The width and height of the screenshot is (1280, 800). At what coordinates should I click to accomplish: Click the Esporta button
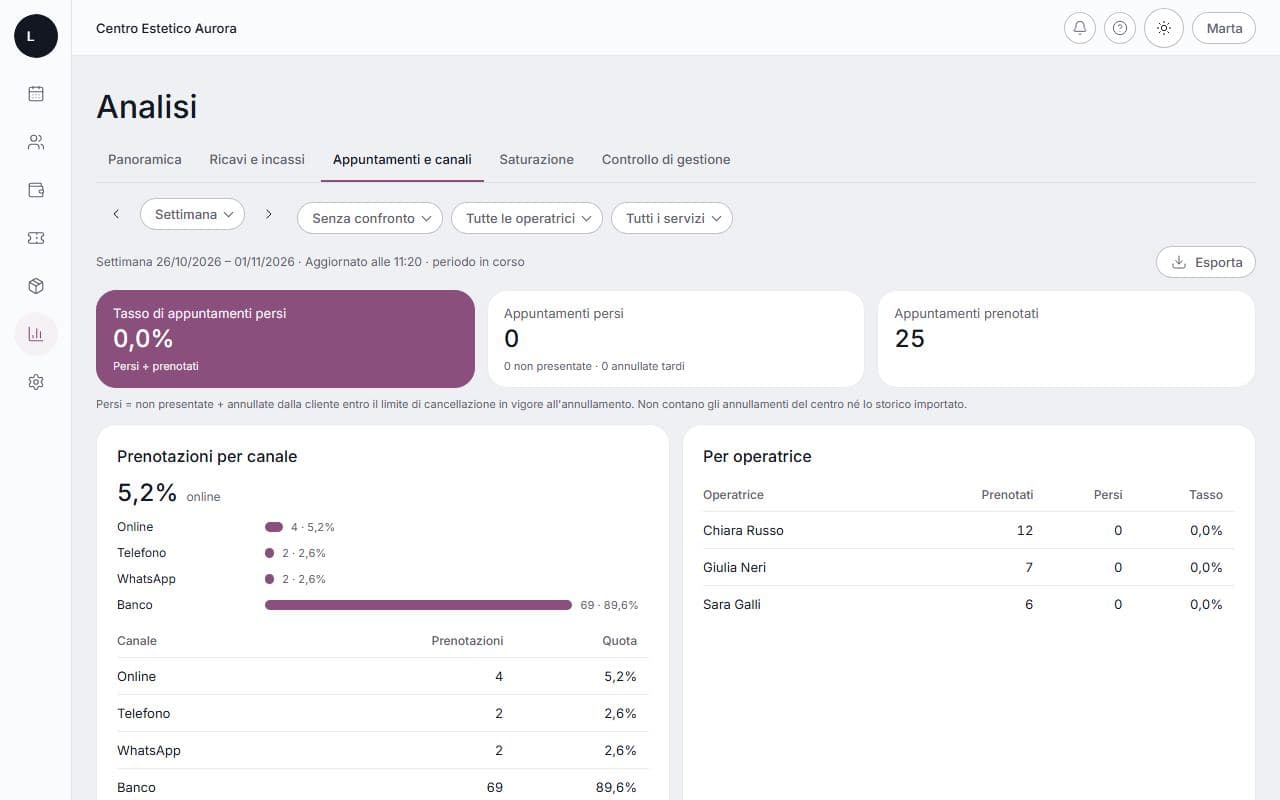pyautogui.click(x=1206, y=262)
